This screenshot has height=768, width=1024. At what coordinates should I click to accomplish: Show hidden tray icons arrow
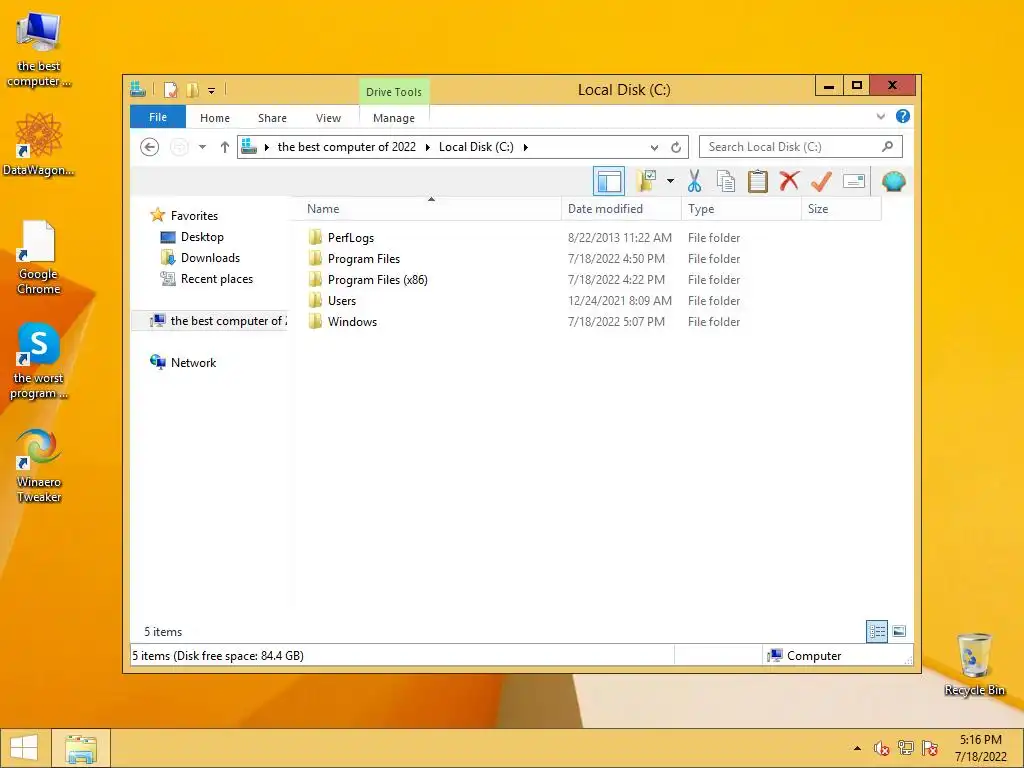coord(857,748)
